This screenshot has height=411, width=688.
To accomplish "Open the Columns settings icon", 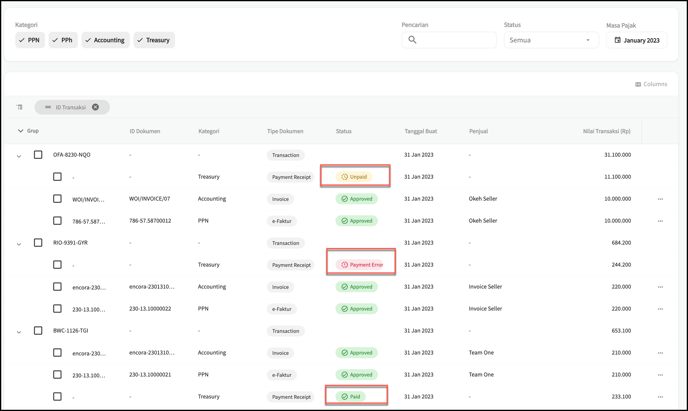I will 639,84.
